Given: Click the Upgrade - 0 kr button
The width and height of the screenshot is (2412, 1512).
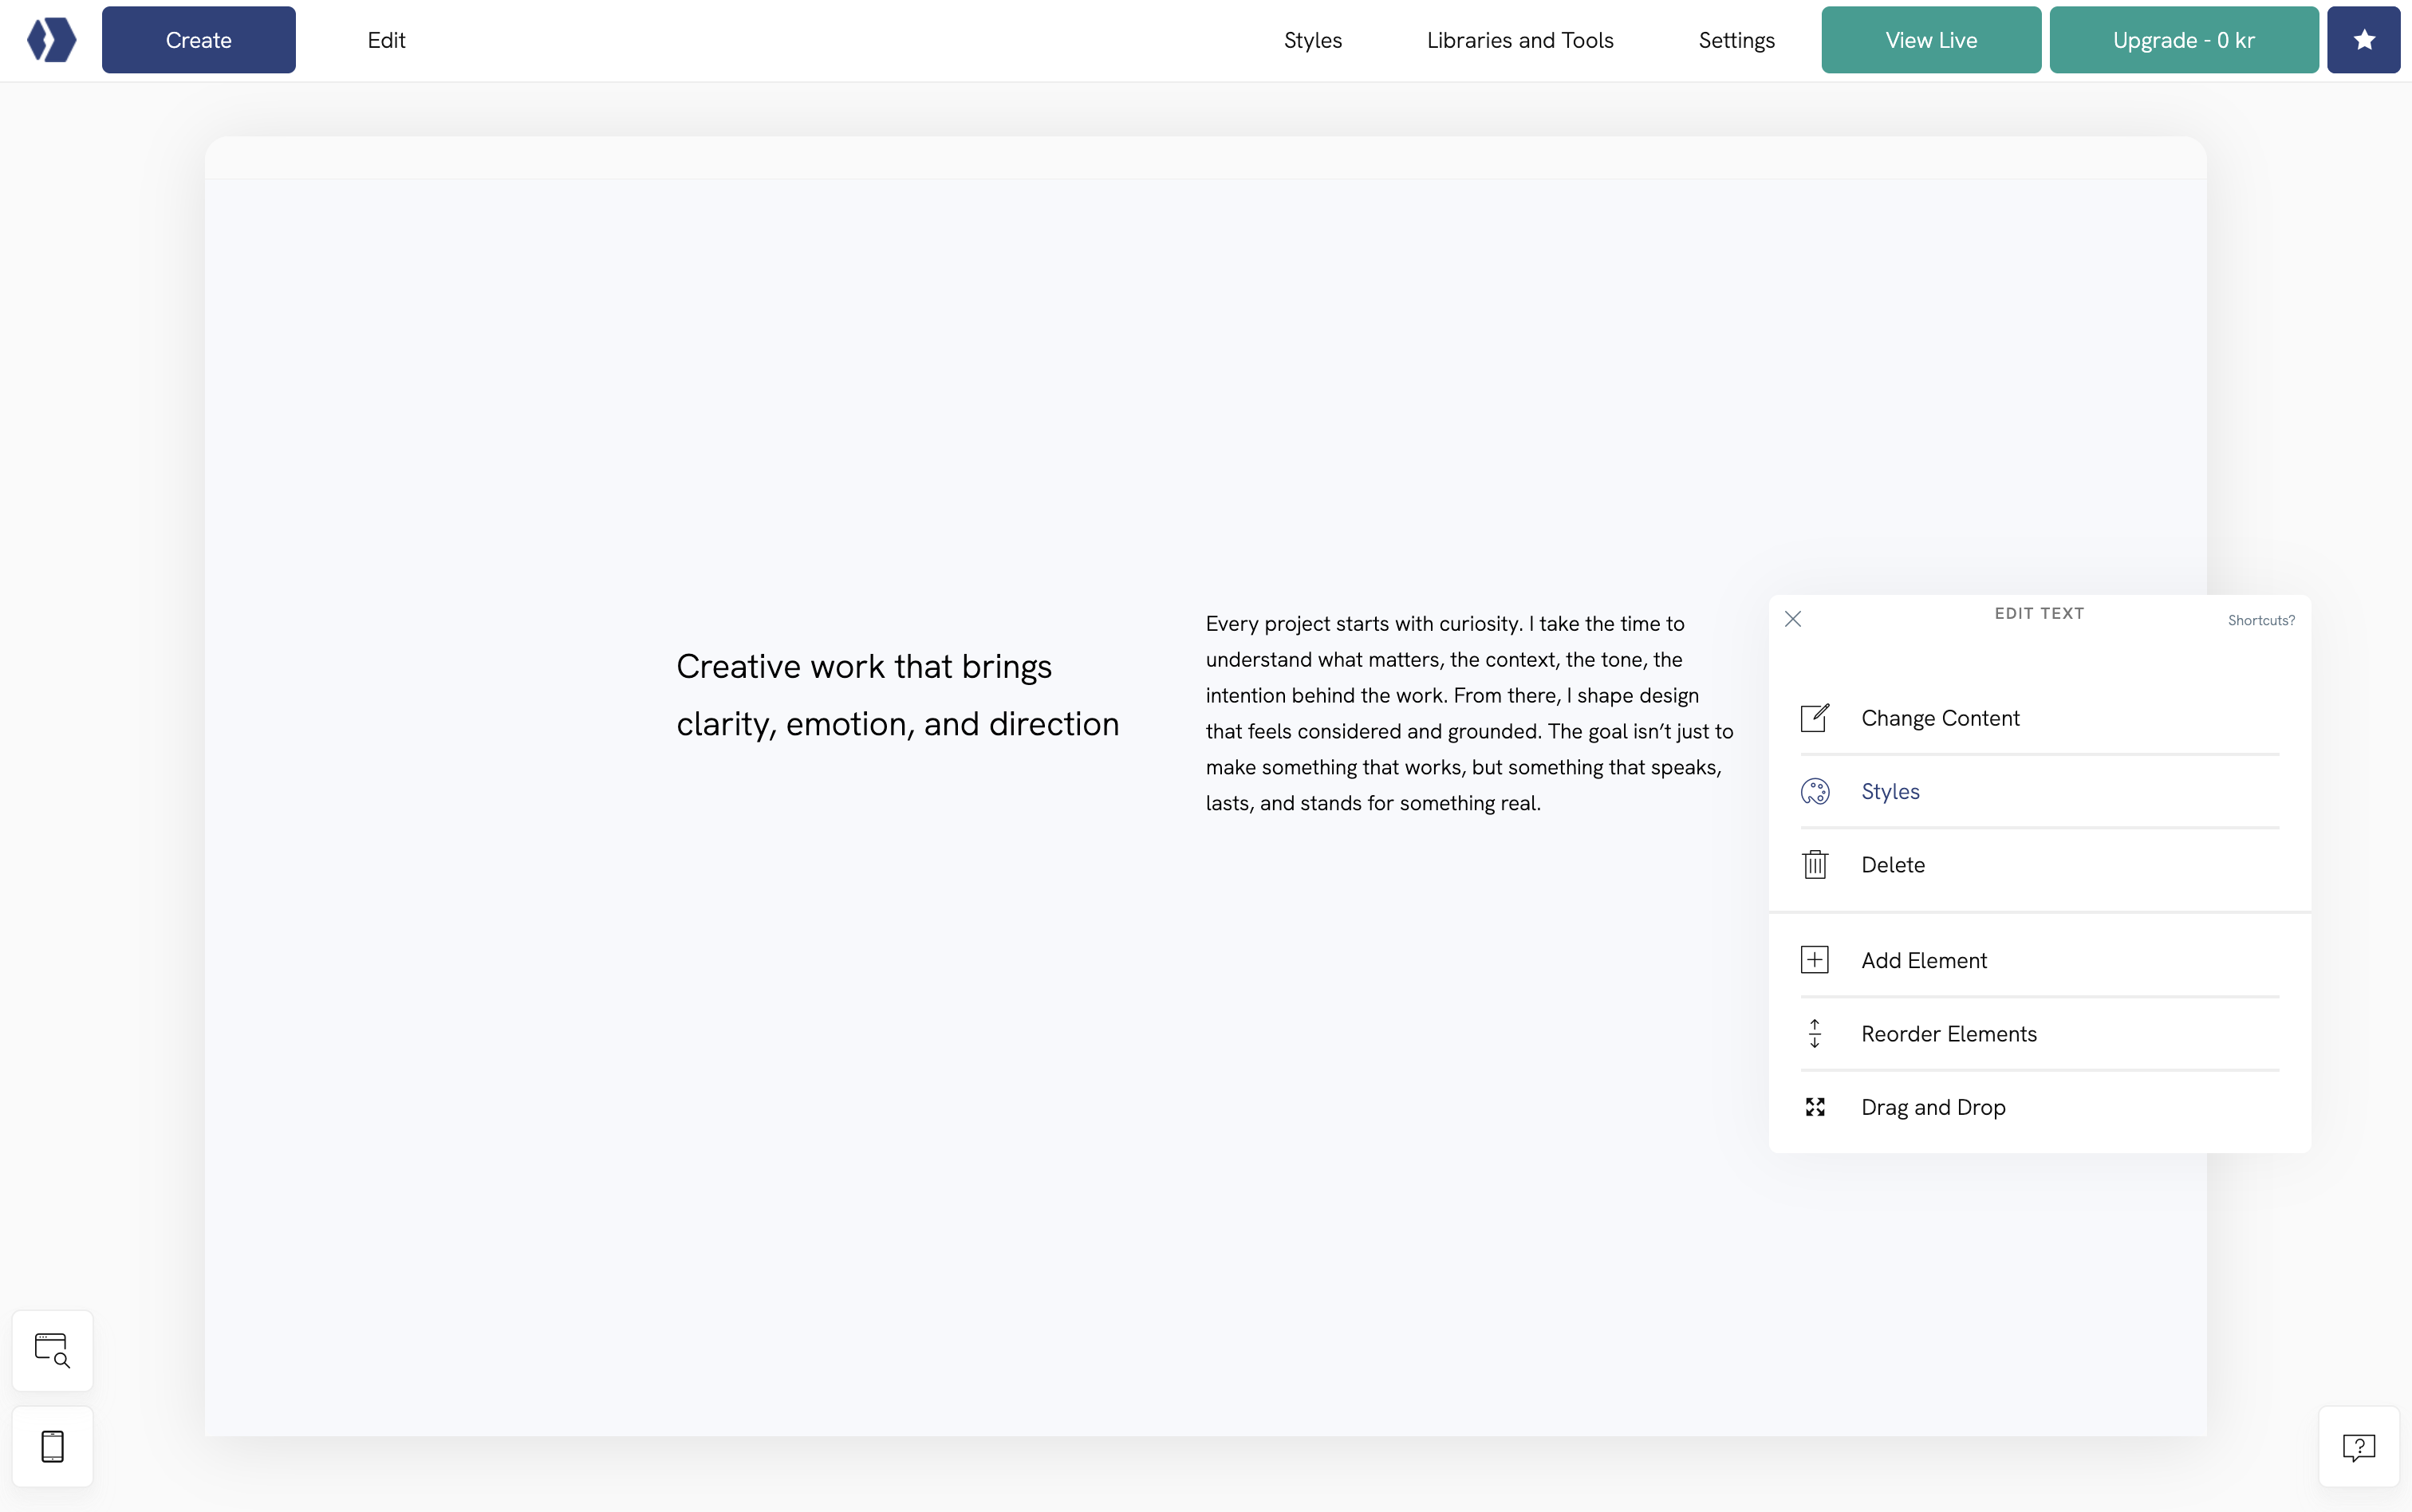Looking at the screenshot, I should (2183, 40).
